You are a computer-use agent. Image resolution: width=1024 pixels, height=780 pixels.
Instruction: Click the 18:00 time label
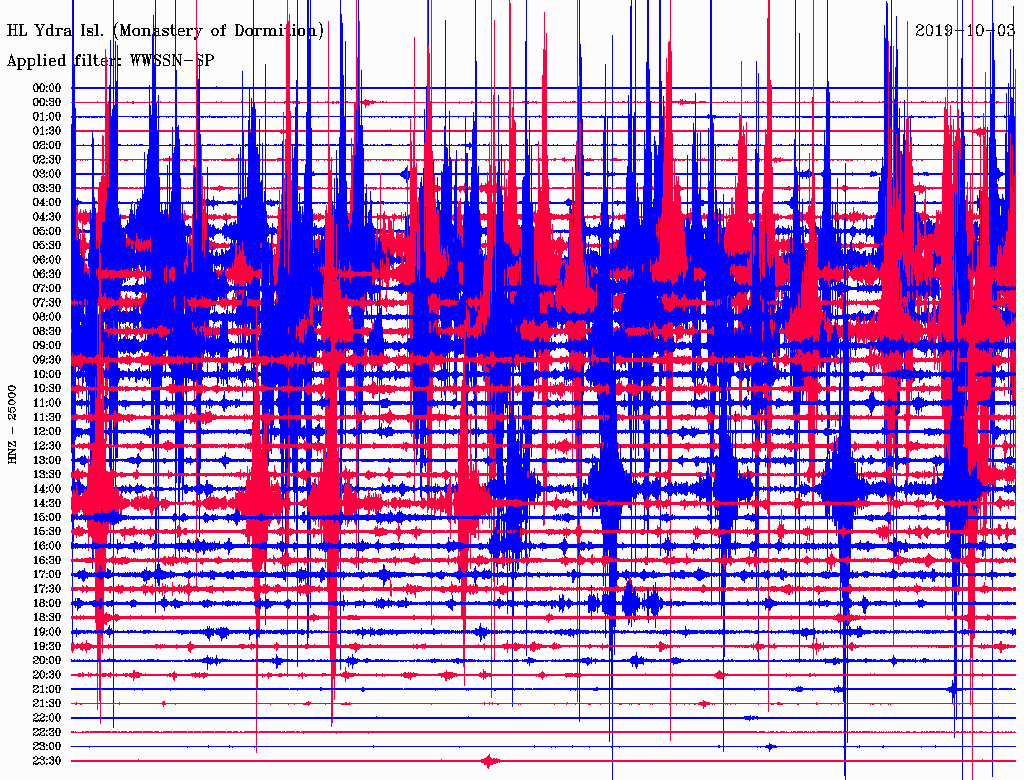click(x=47, y=604)
